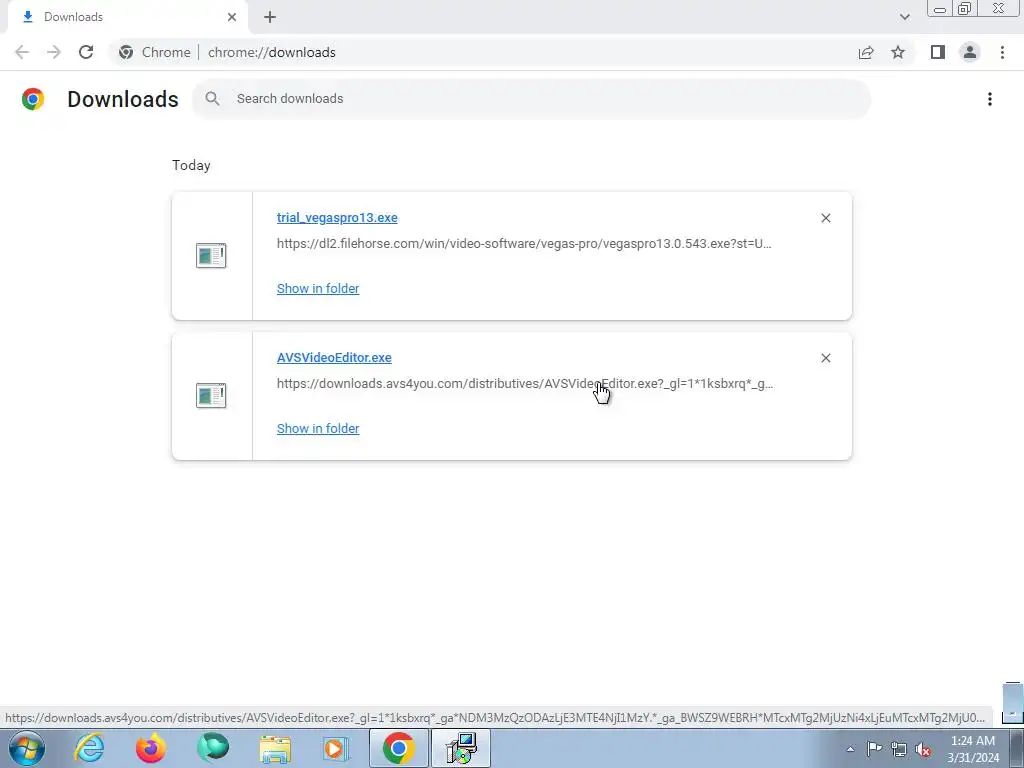Open the AVSVideoEditor.exe file link

coord(334,357)
